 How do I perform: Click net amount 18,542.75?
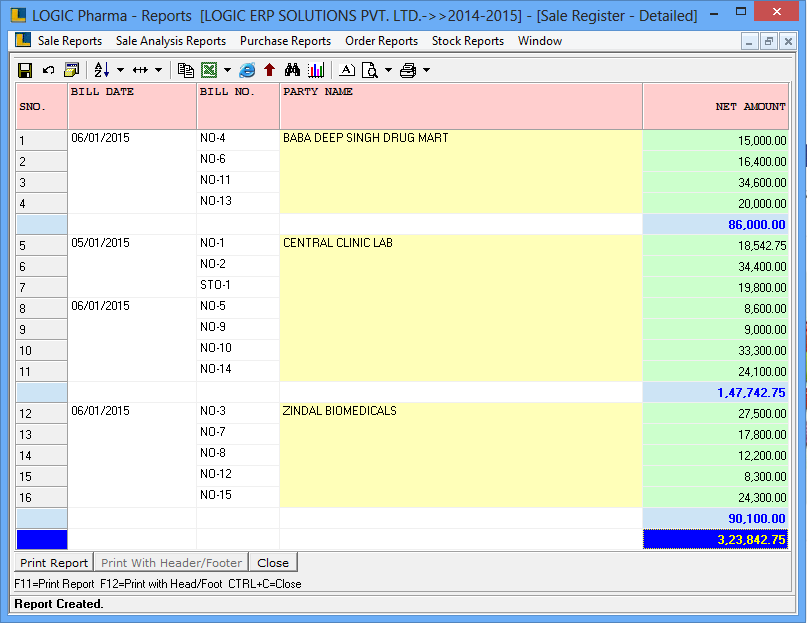[x=762, y=246]
